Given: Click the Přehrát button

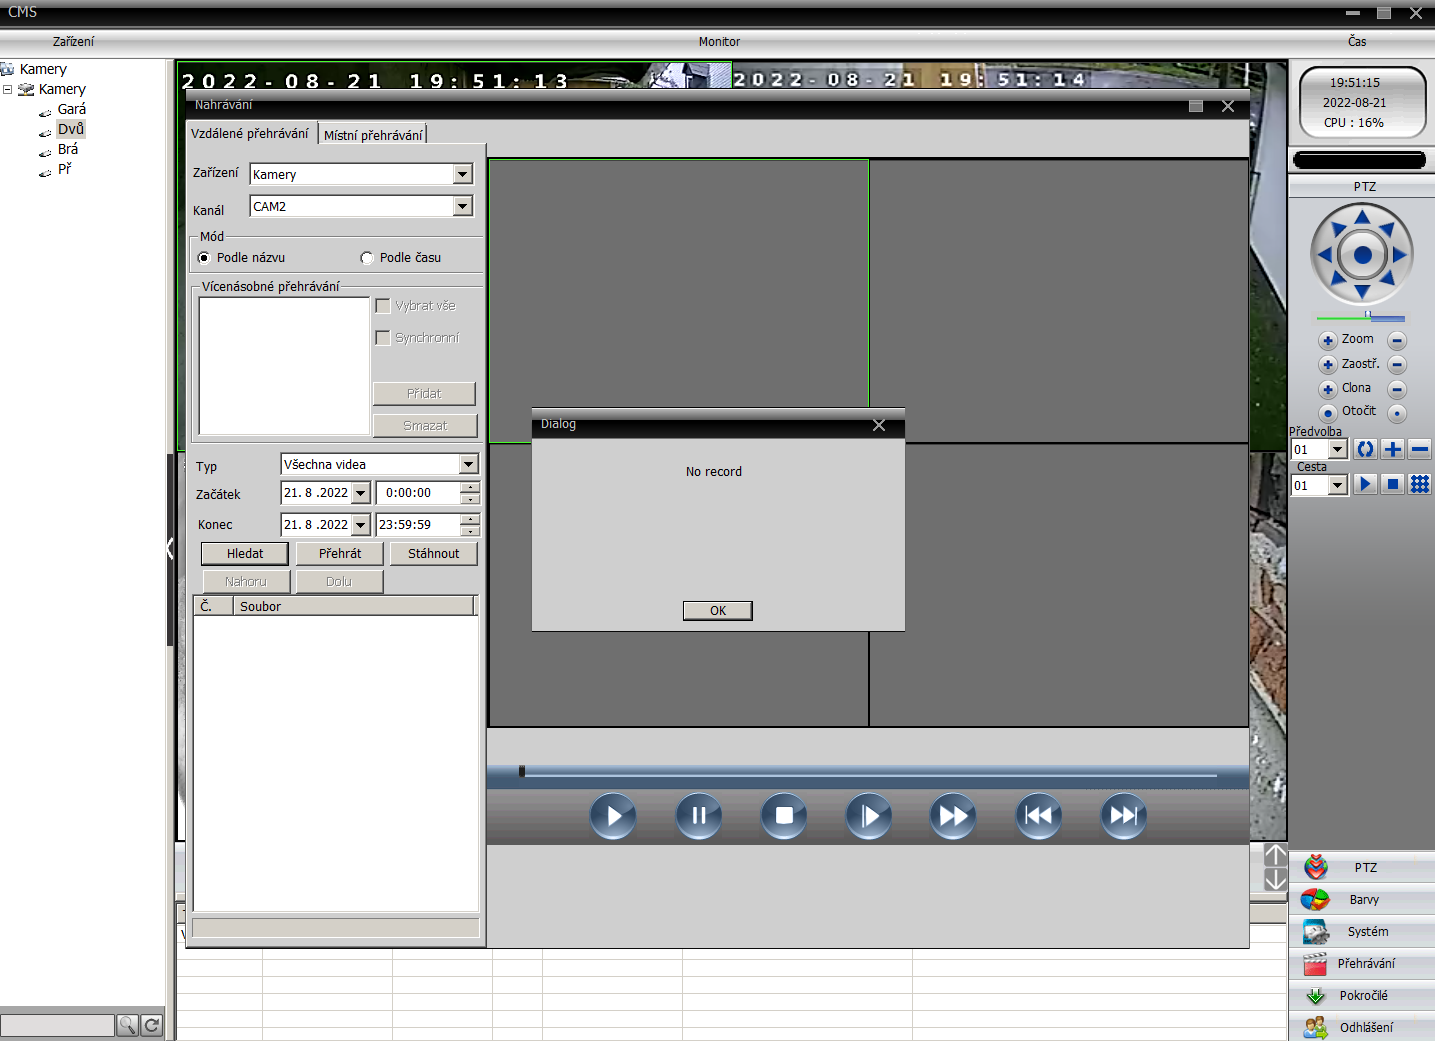Looking at the screenshot, I should pos(340,554).
